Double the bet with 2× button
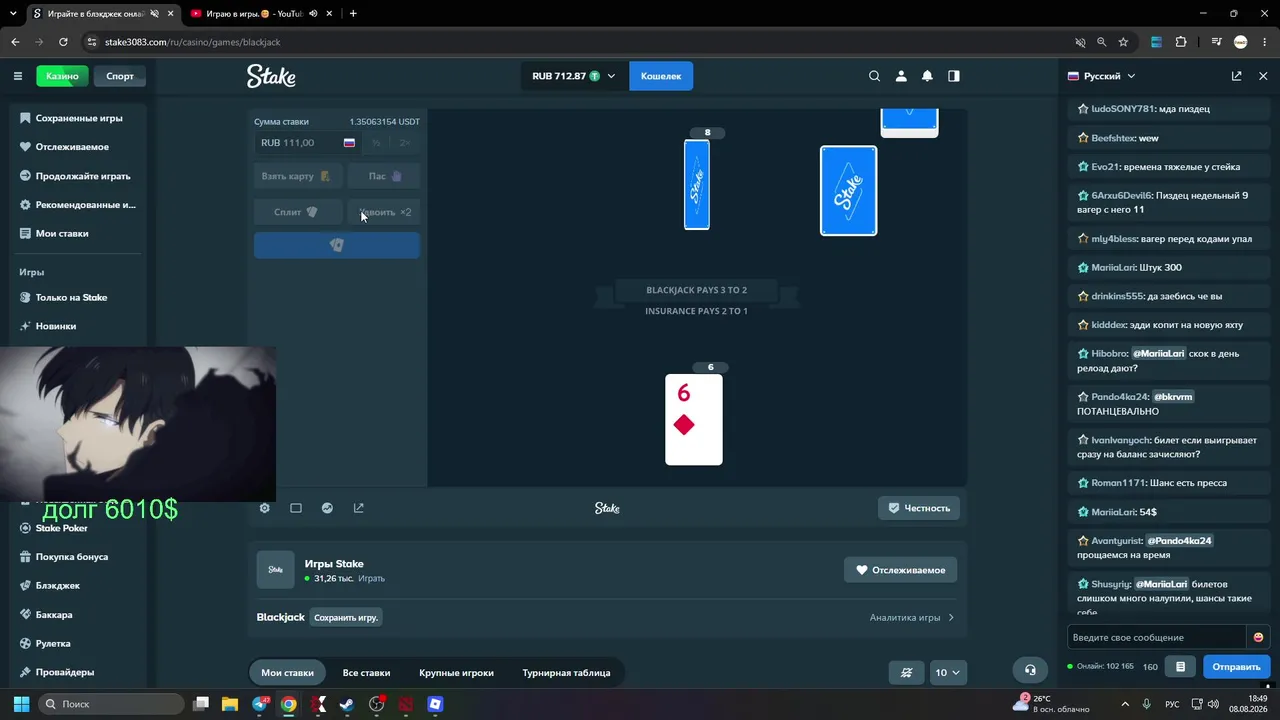Viewport: 1280px width, 720px height. tap(405, 143)
